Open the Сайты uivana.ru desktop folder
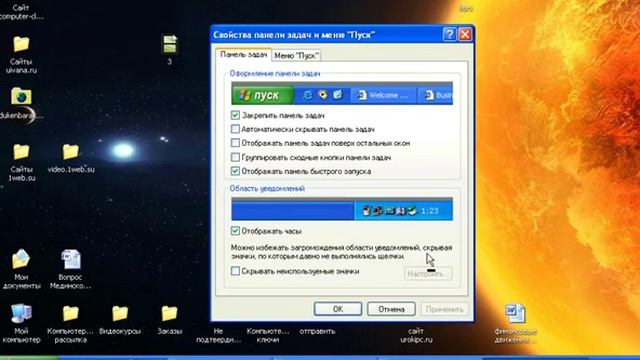This screenshot has width=640, height=360. coord(21,44)
